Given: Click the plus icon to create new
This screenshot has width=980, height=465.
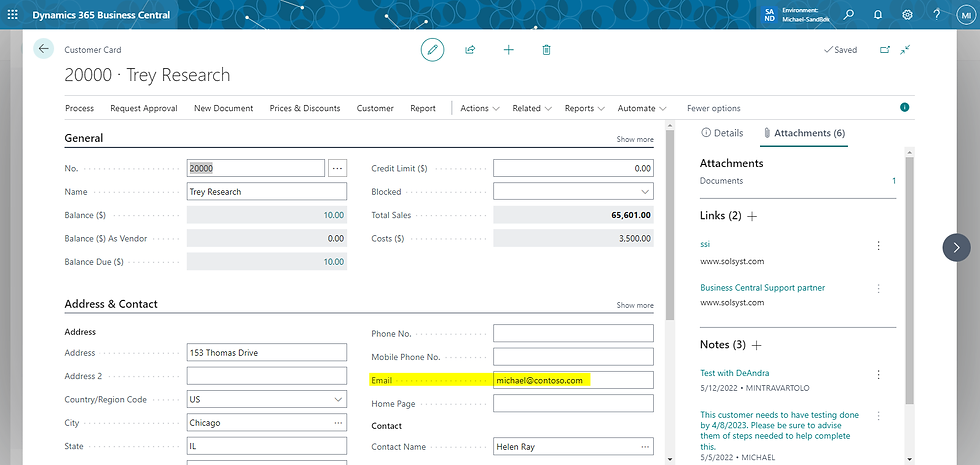Looking at the screenshot, I should [508, 49].
